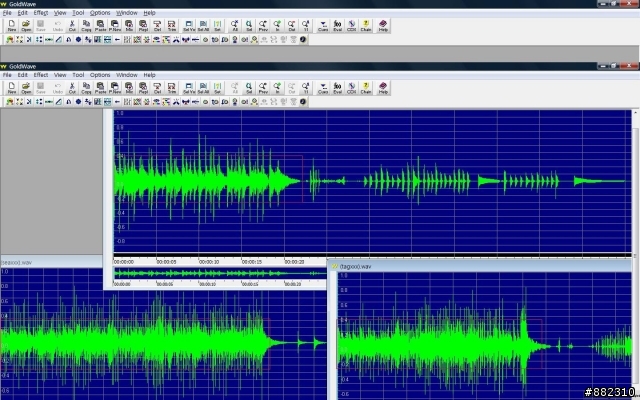Viewport: 640px width, 400px height.
Task: Click Chain in the upper GoldWave toolbar
Action: [366, 25]
